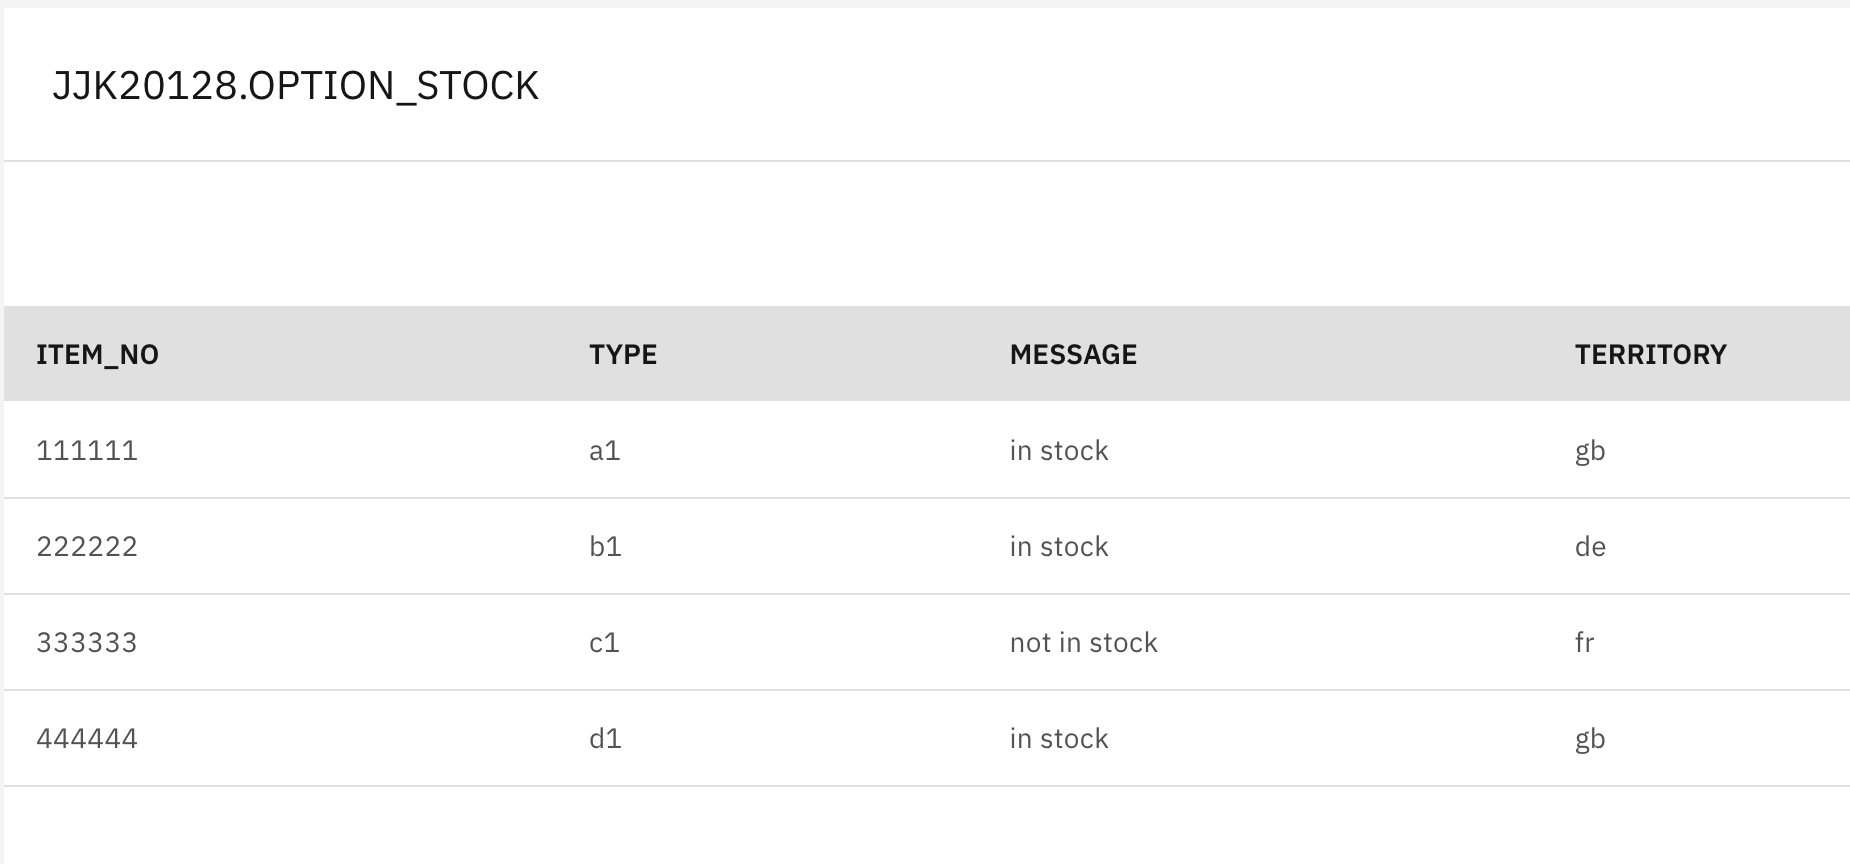Select the cell containing 111111
Image resolution: width=1850 pixels, height=864 pixels.
[x=87, y=451]
